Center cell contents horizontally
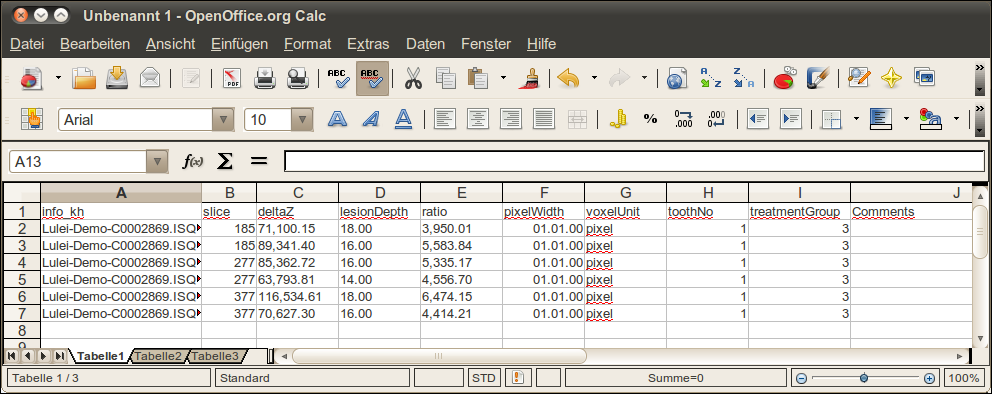 pos(478,119)
